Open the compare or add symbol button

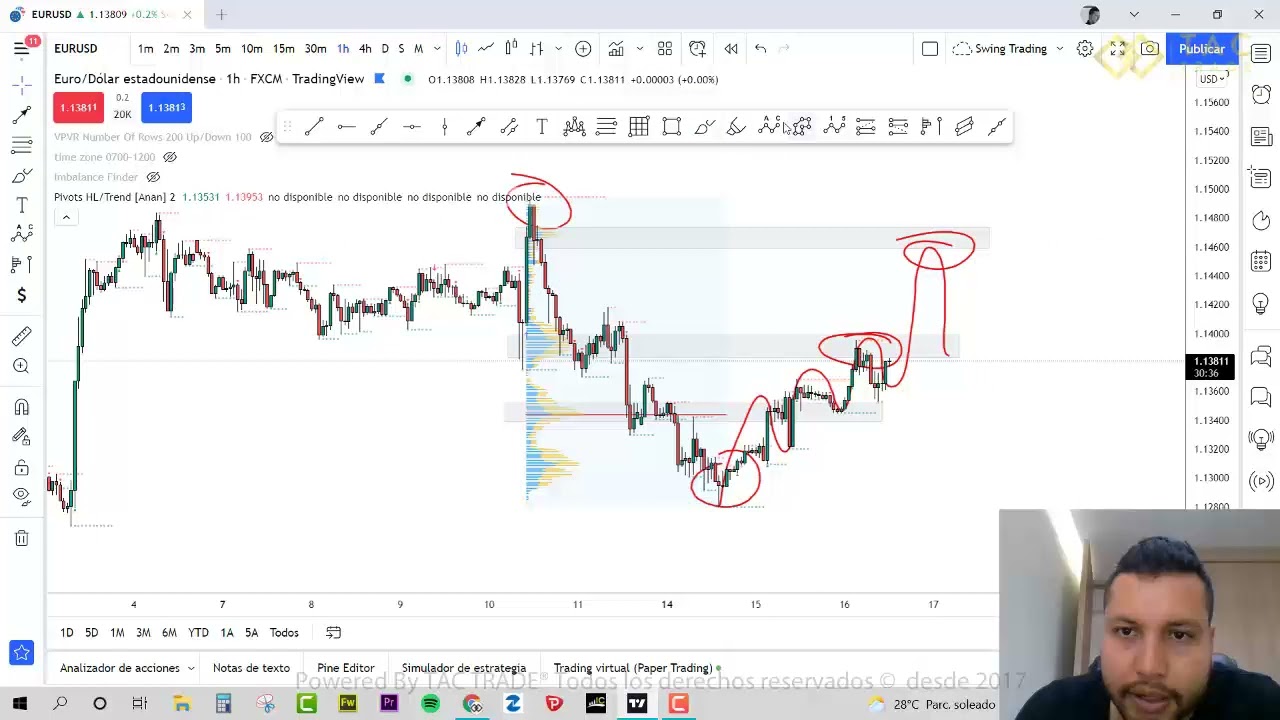point(583,48)
